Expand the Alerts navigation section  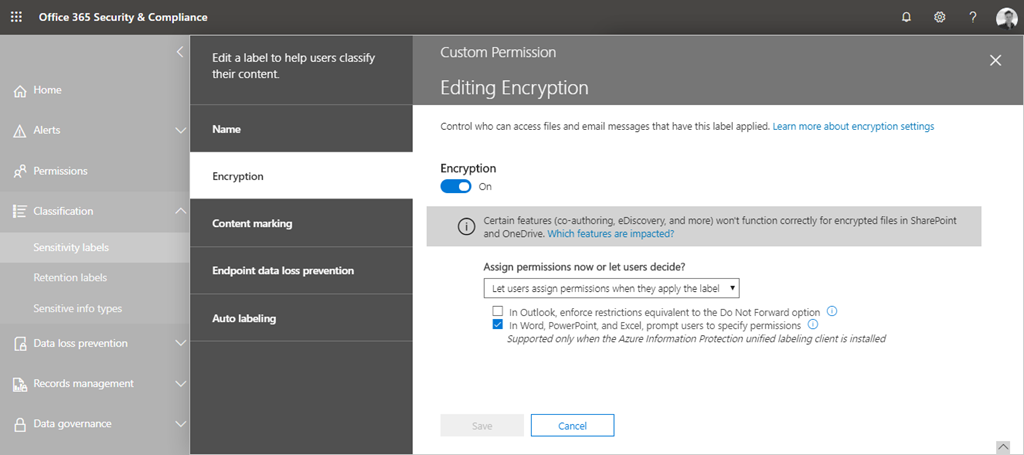click(x=180, y=130)
